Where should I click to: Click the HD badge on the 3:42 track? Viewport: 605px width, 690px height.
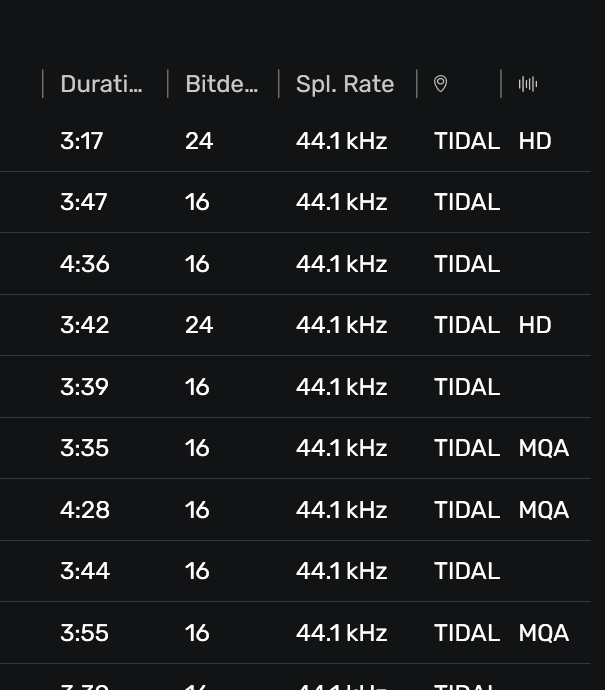tap(535, 325)
